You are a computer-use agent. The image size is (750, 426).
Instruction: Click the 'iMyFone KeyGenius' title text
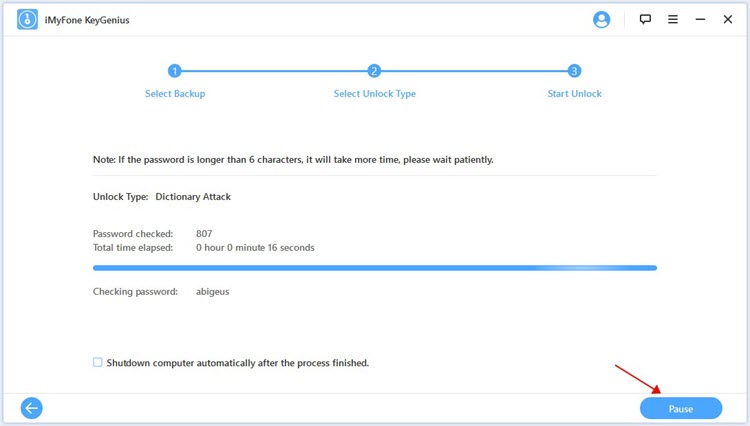tap(87, 20)
